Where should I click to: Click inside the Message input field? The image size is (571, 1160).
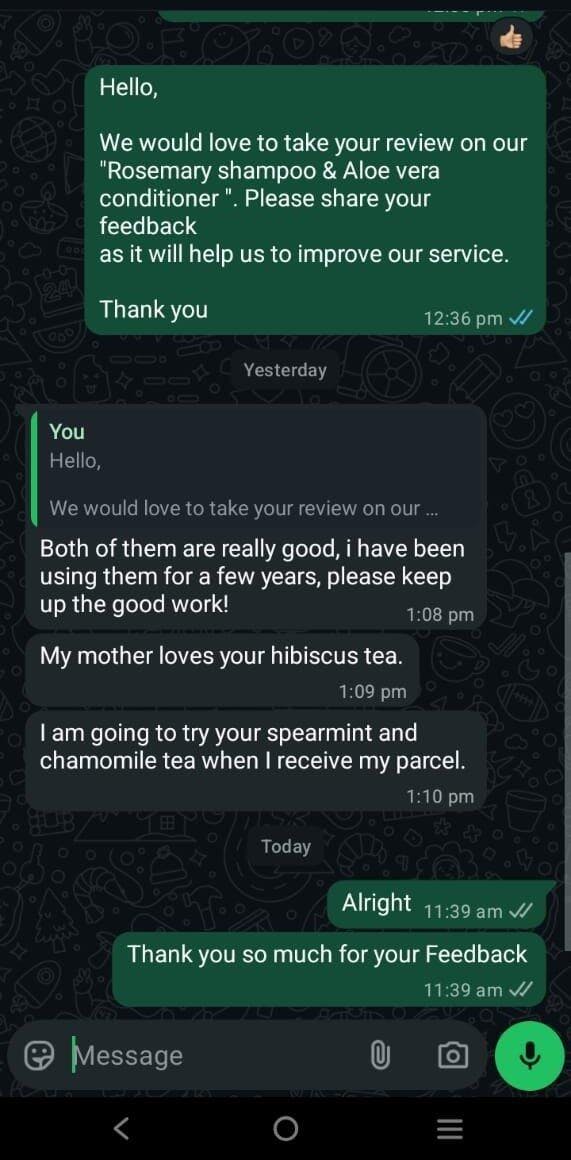click(x=214, y=1056)
